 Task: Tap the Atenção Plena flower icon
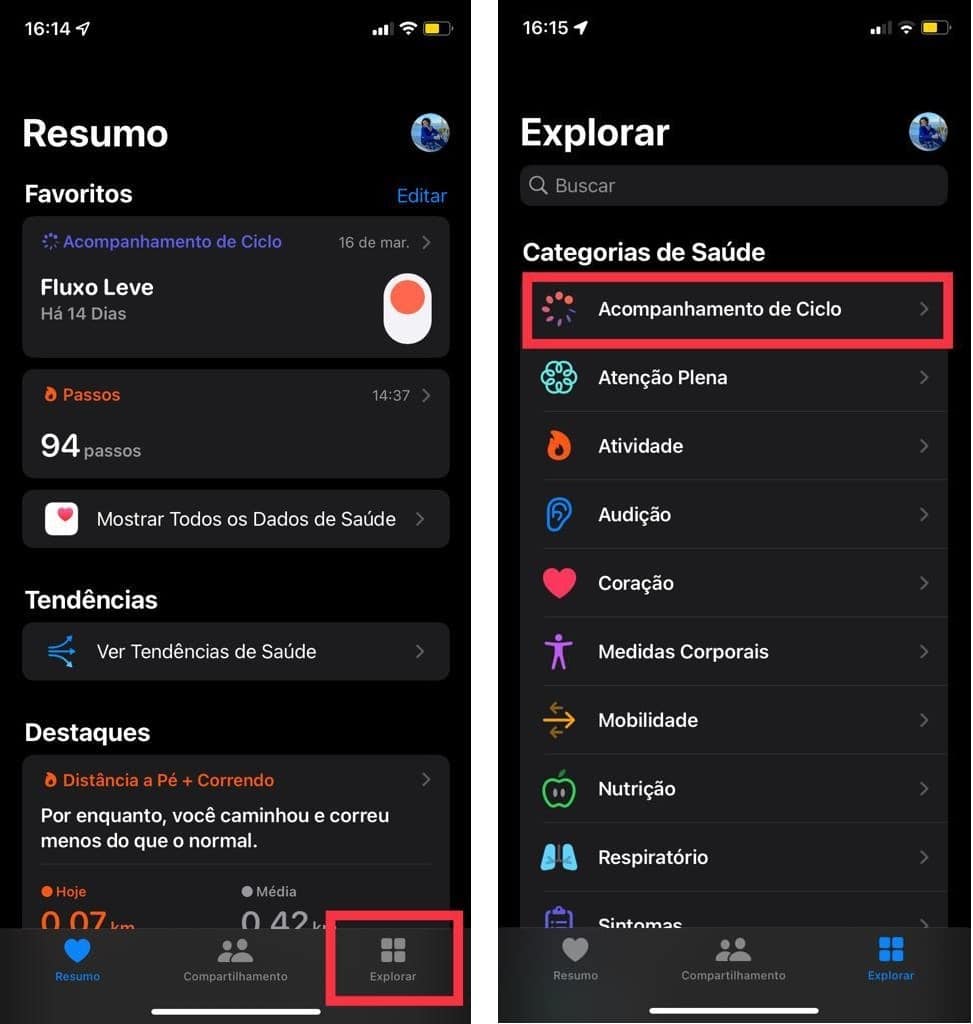click(558, 377)
